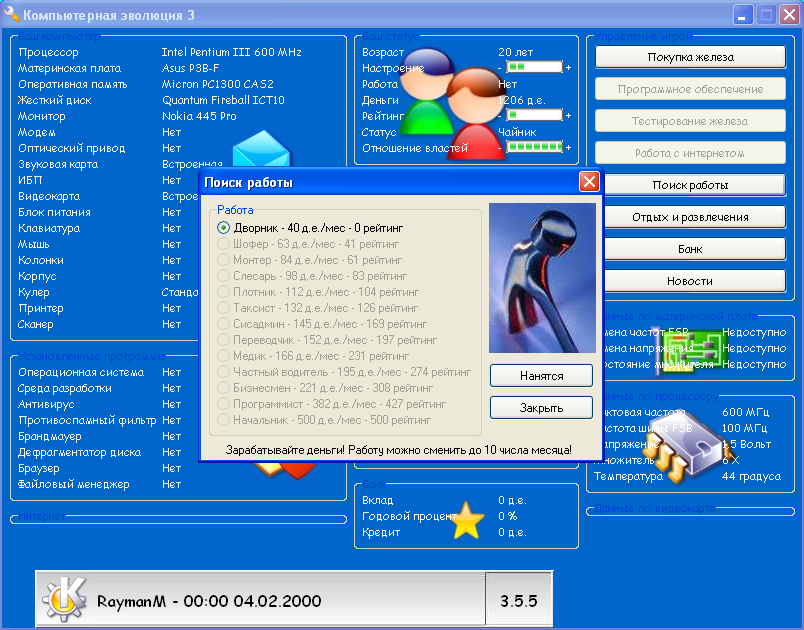804x630 pixels.
Task: Select the Дворник job radio button
Action: (223, 228)
